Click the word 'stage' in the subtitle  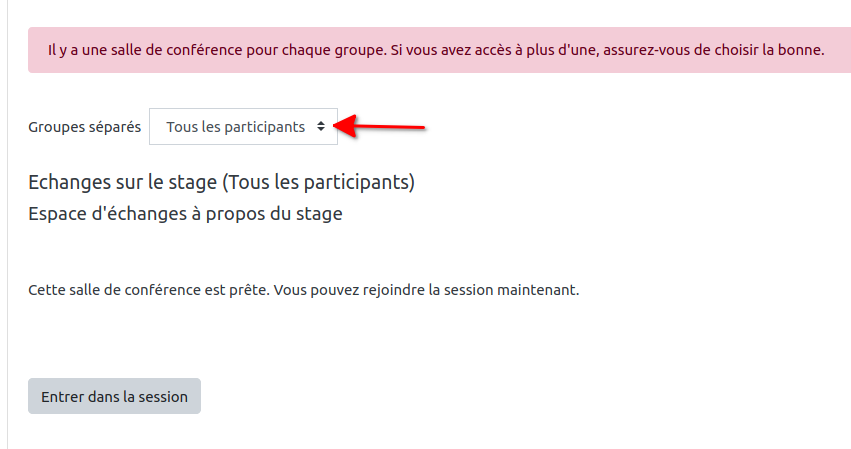[320, 214]
